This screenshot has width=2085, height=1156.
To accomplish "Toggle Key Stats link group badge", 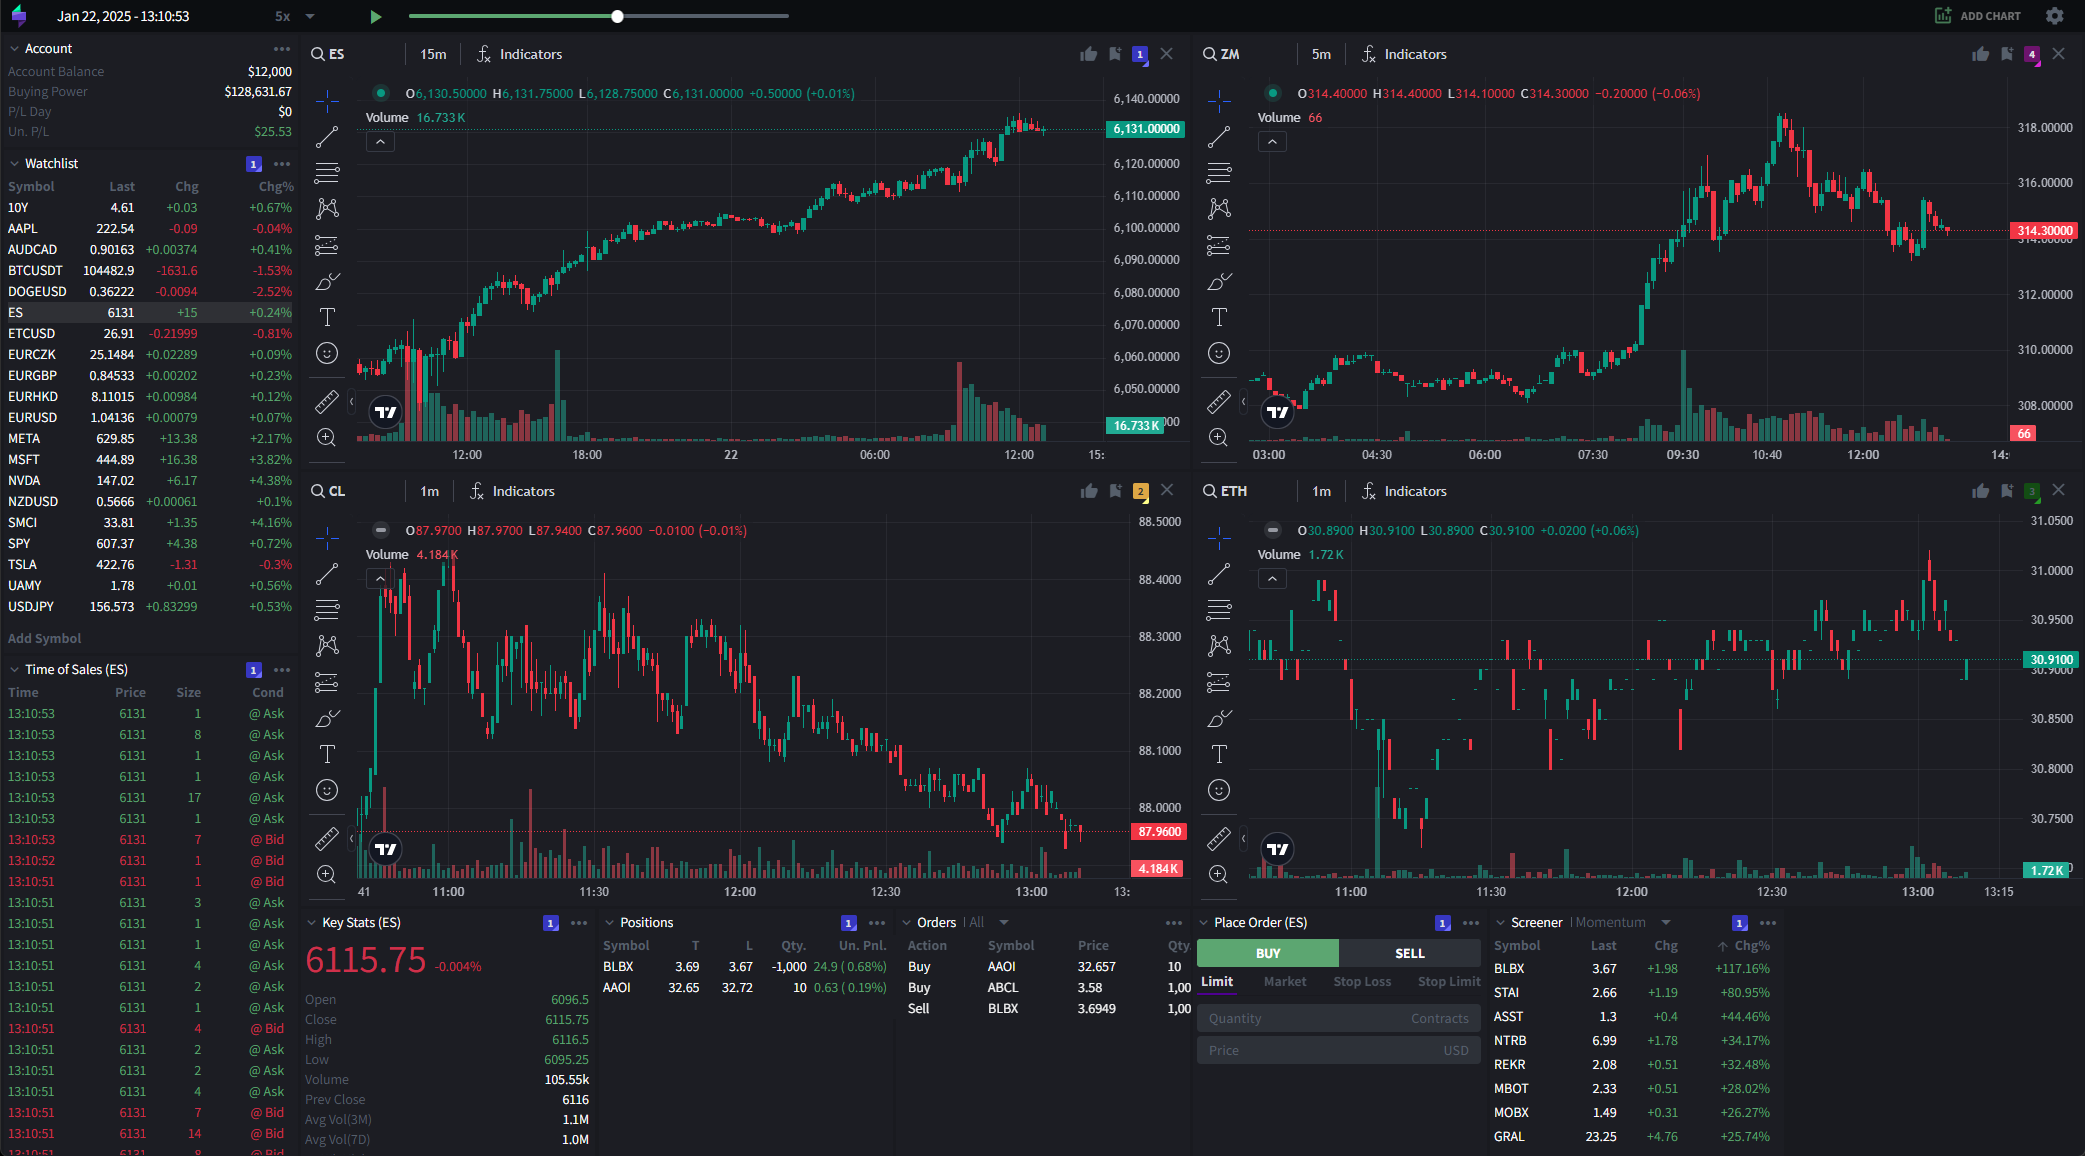I will point(551,923).
